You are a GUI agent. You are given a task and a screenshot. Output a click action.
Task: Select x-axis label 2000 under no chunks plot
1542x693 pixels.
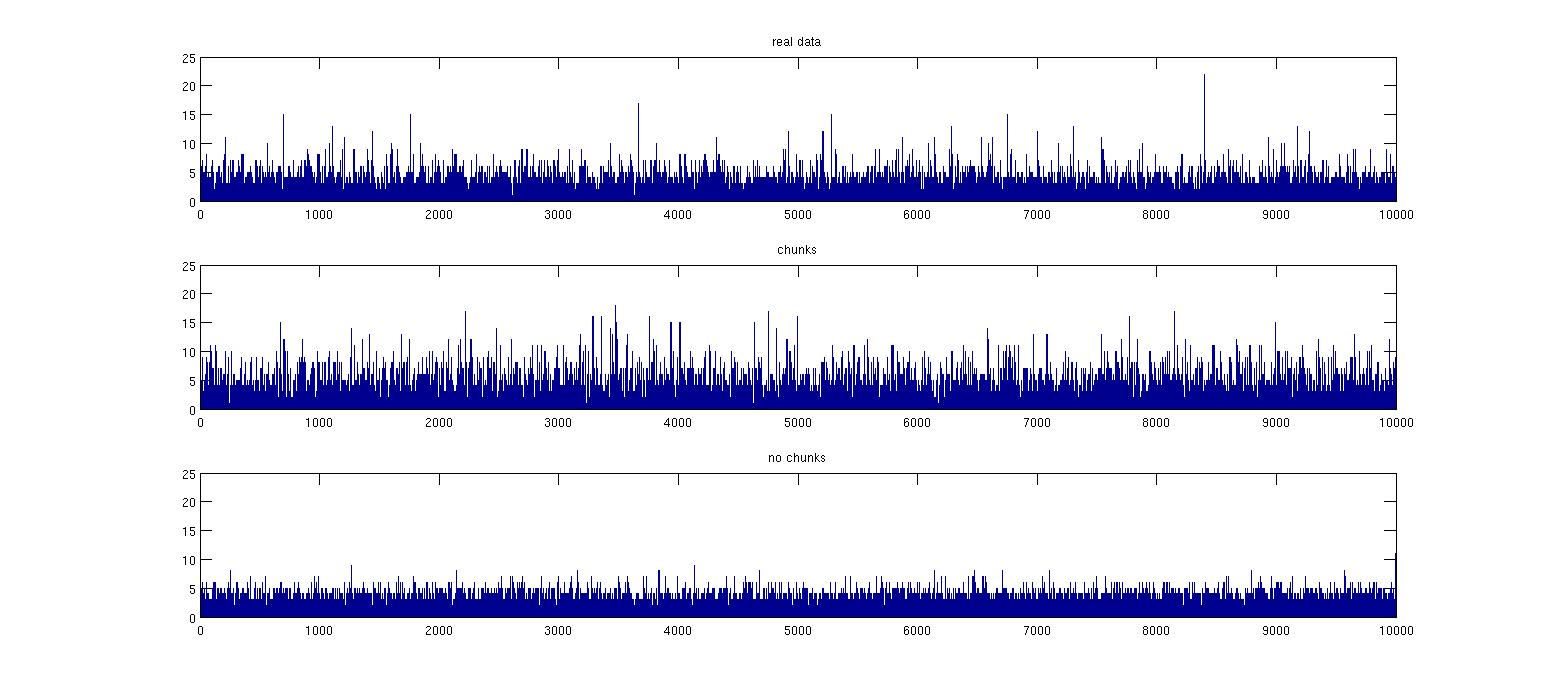[x=439, y=630]
